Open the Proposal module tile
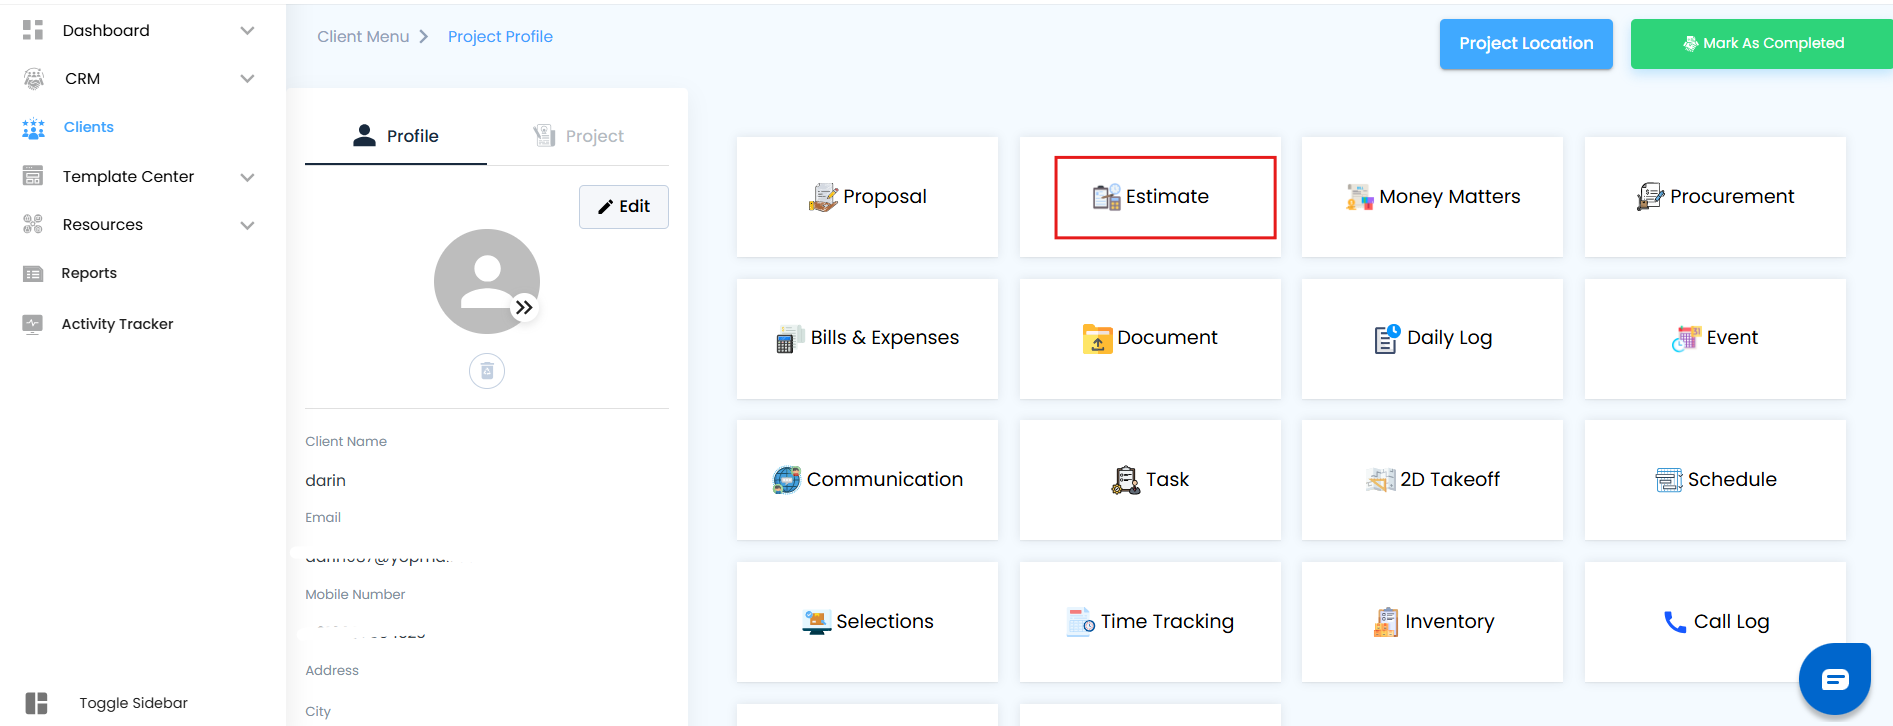Image resolution: width=1893 pixels, height=726 pixels. 867,197
